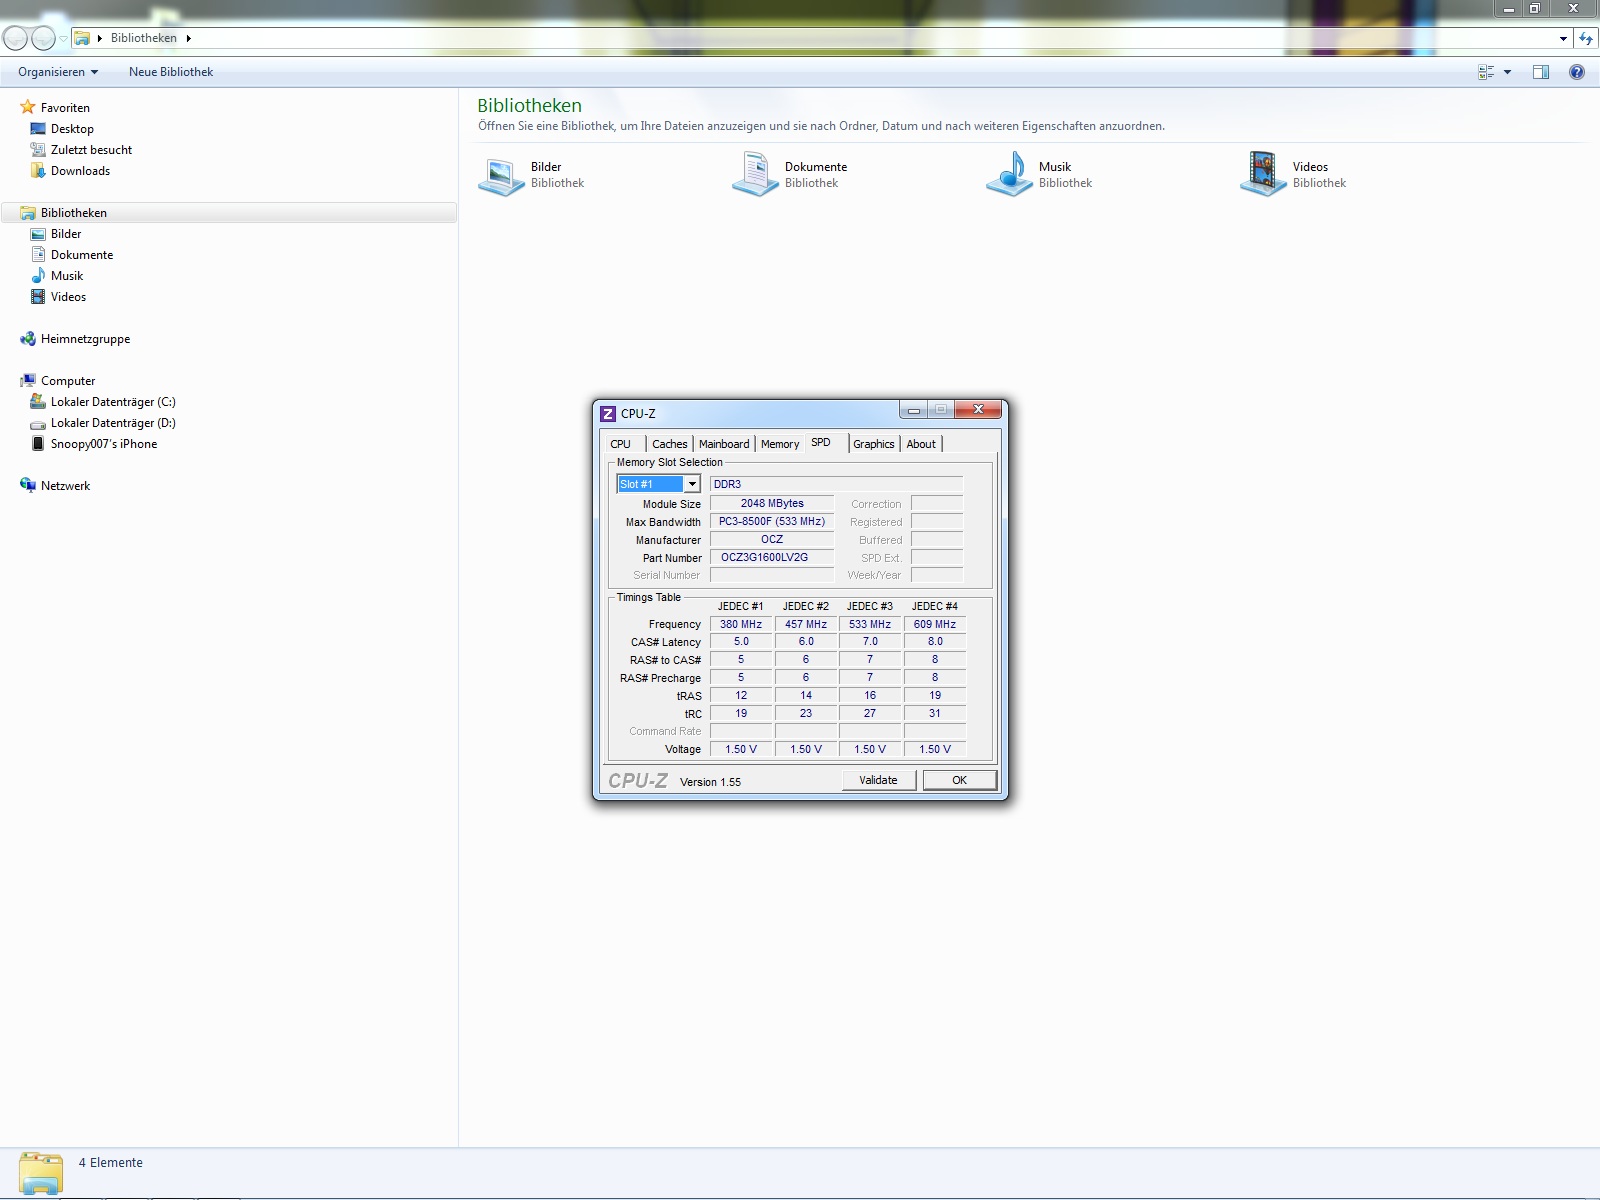
Task: Switch to the Graphics tab
Action: coord(874,444)
